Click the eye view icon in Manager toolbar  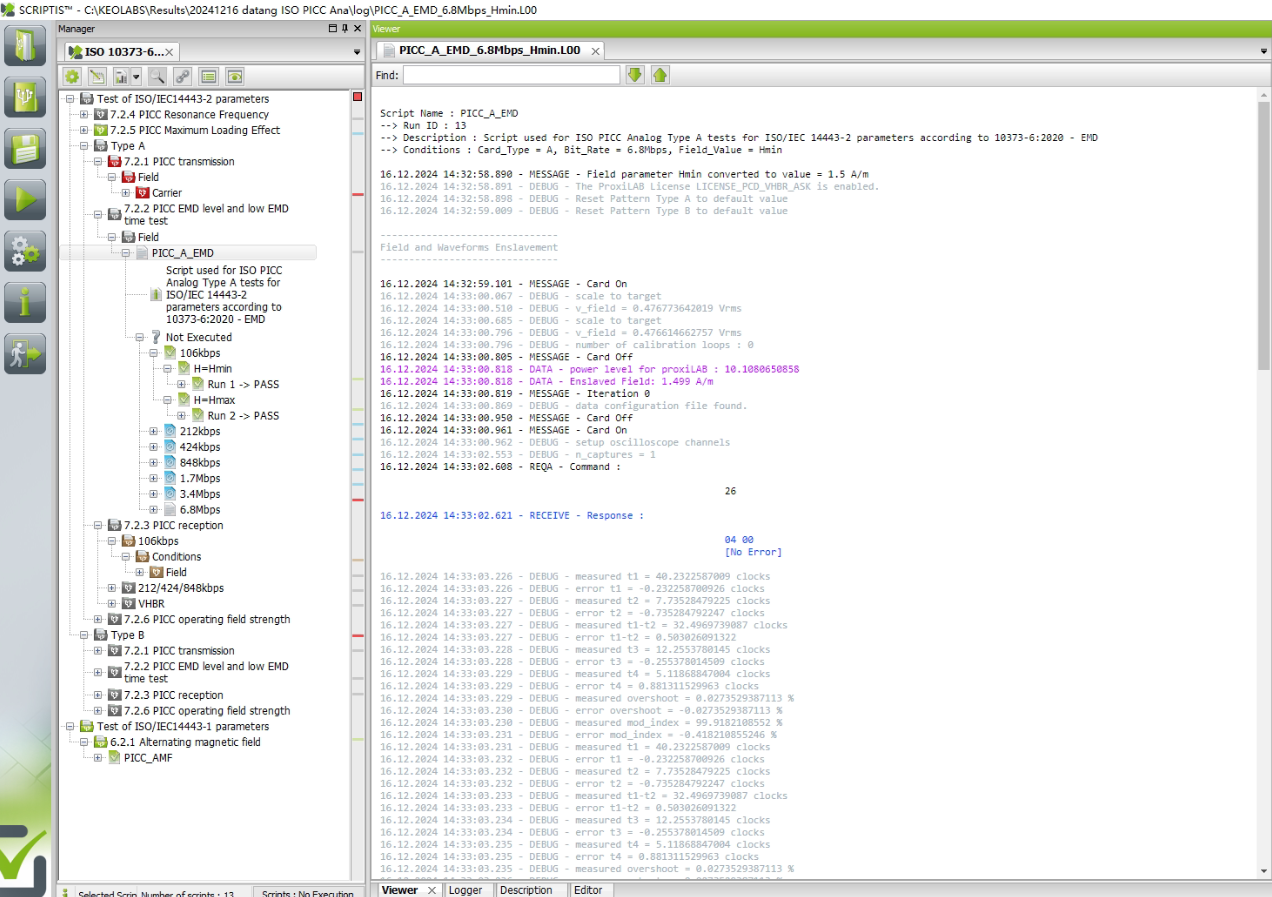click(235, 76)
